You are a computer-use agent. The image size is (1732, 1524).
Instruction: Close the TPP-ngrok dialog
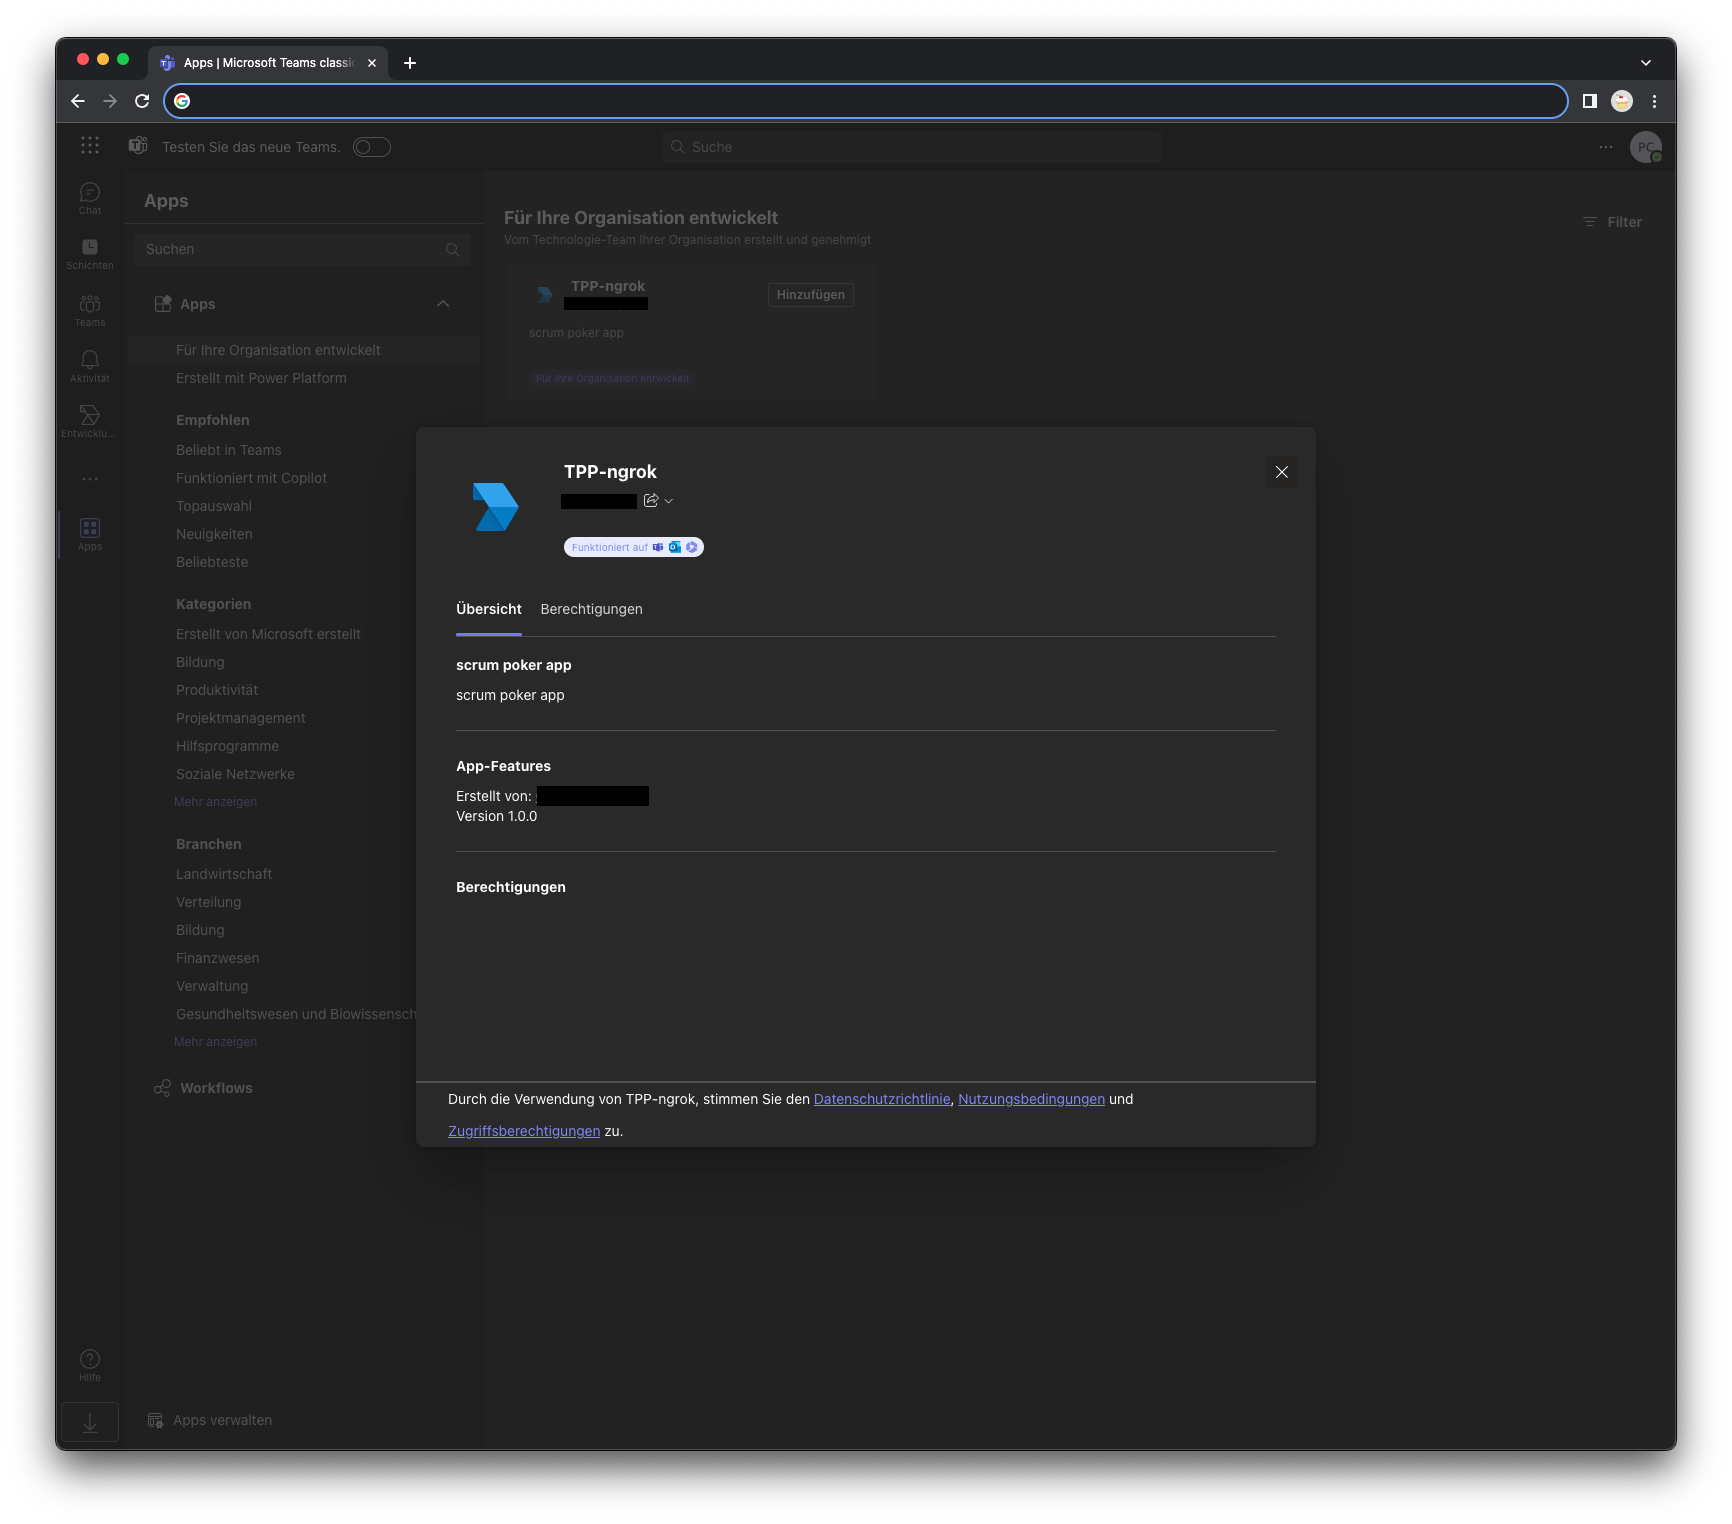(1281, 472)
